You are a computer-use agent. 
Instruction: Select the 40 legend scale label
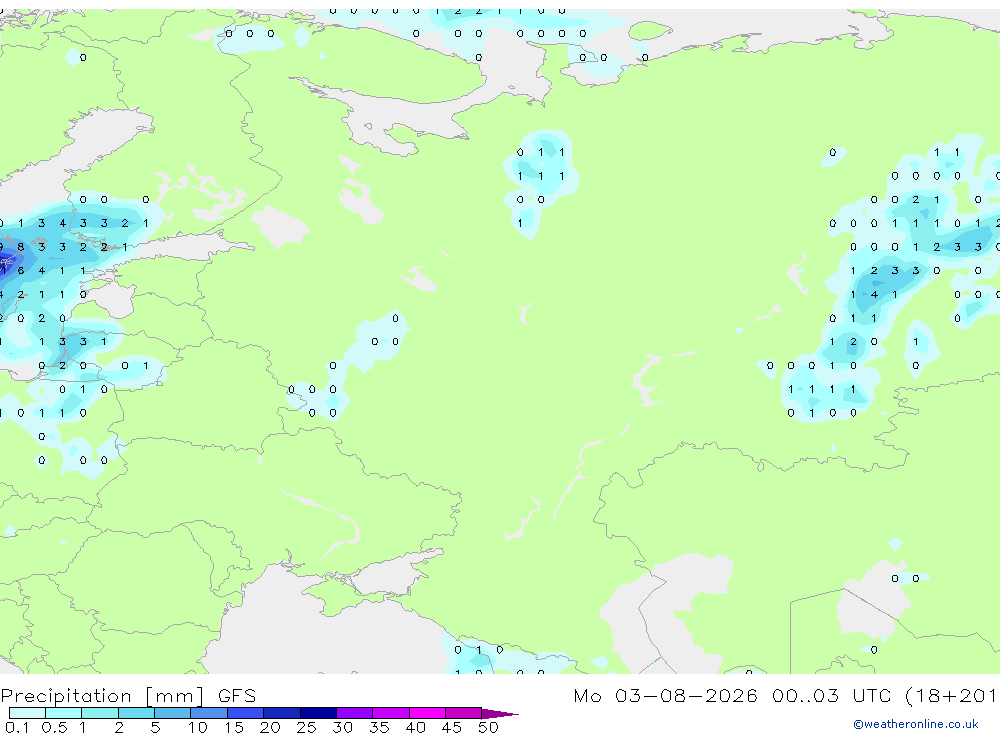(415, 727)
